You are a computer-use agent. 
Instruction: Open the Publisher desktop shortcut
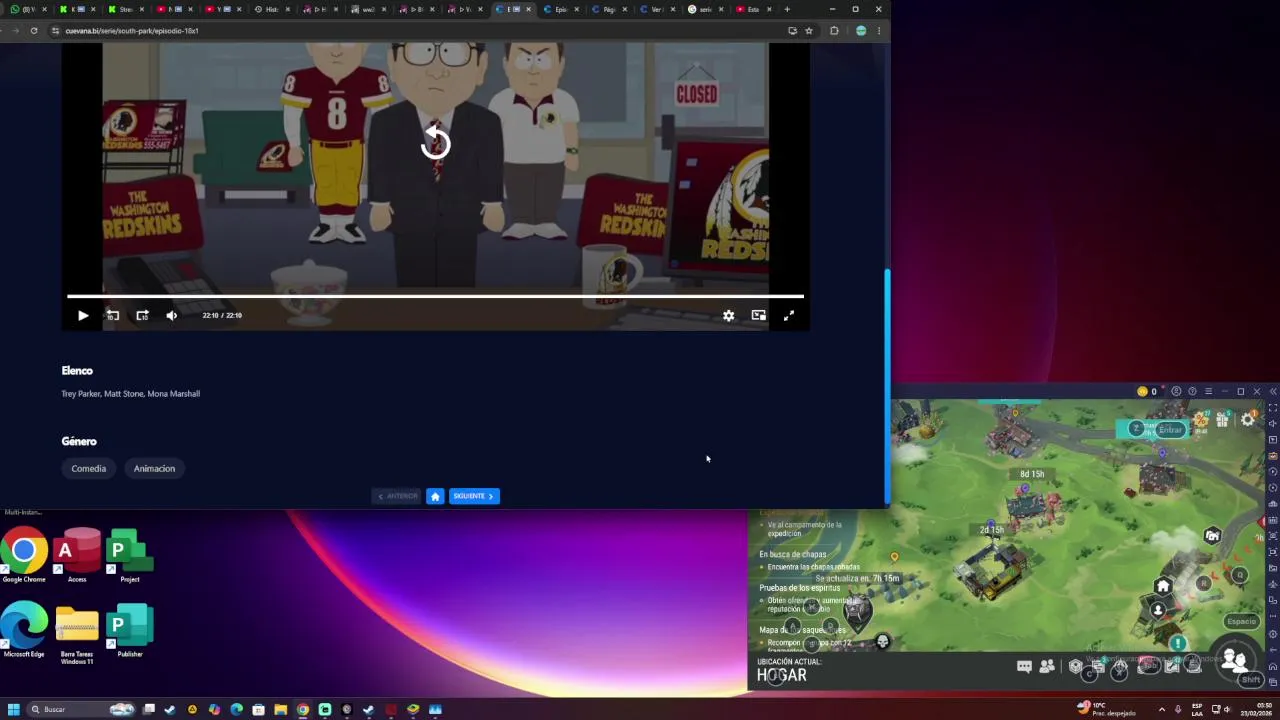(x=129, y=630)
